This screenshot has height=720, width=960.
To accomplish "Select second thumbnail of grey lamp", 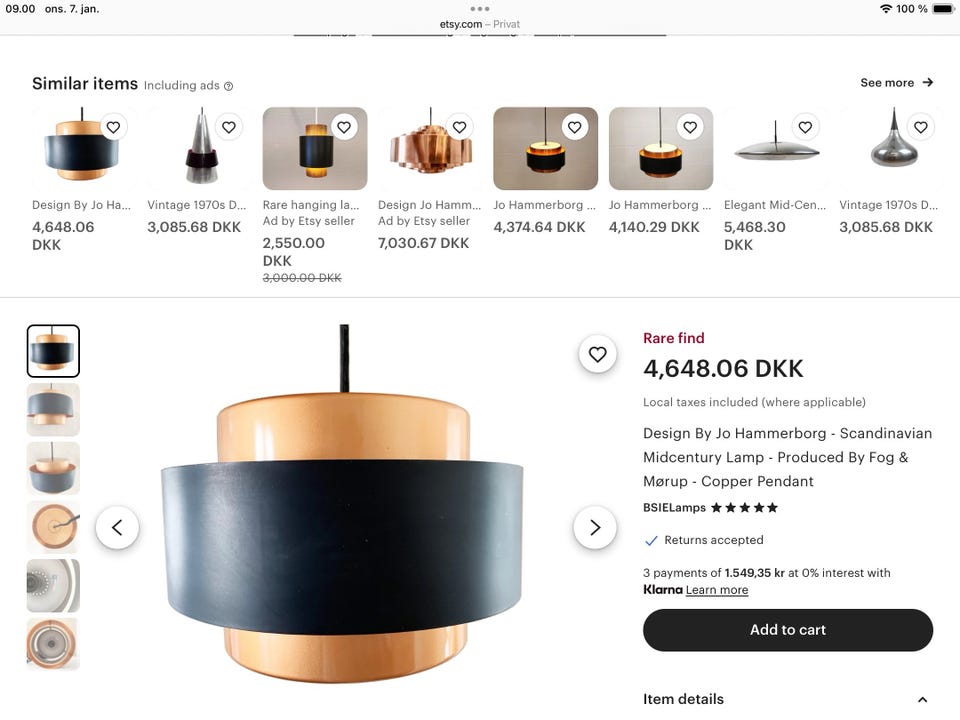I will pos(53,410).
